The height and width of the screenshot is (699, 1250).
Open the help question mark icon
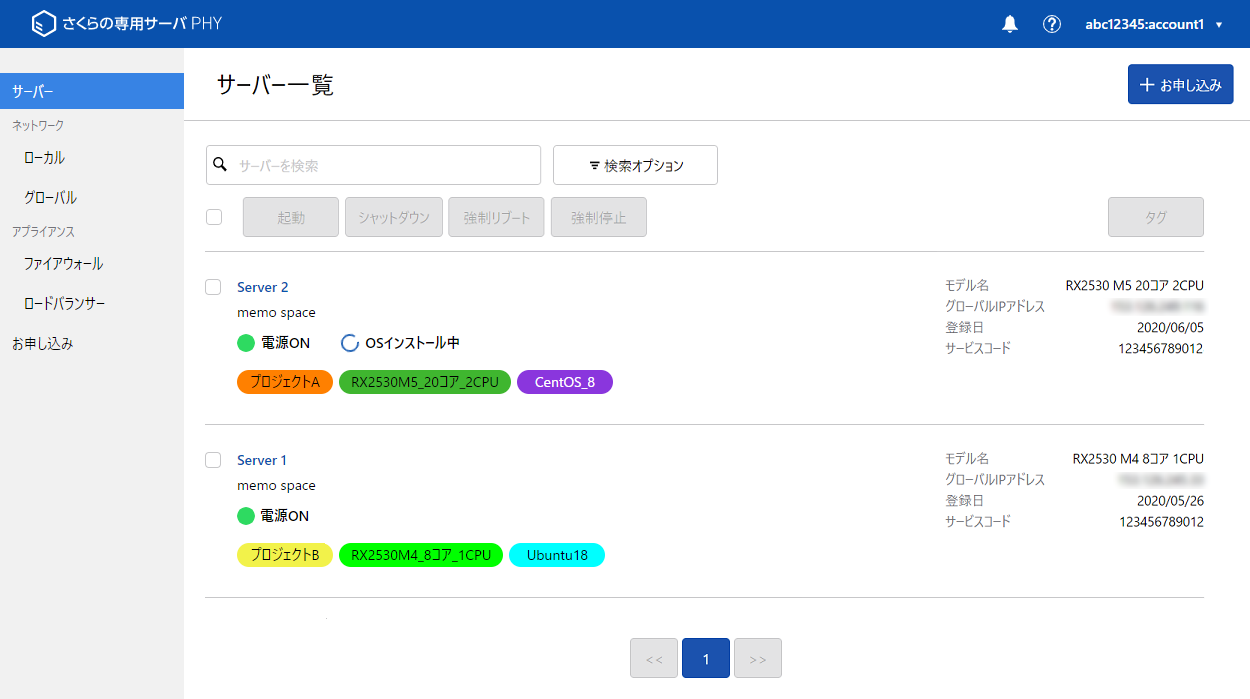tap(1051, 24)
